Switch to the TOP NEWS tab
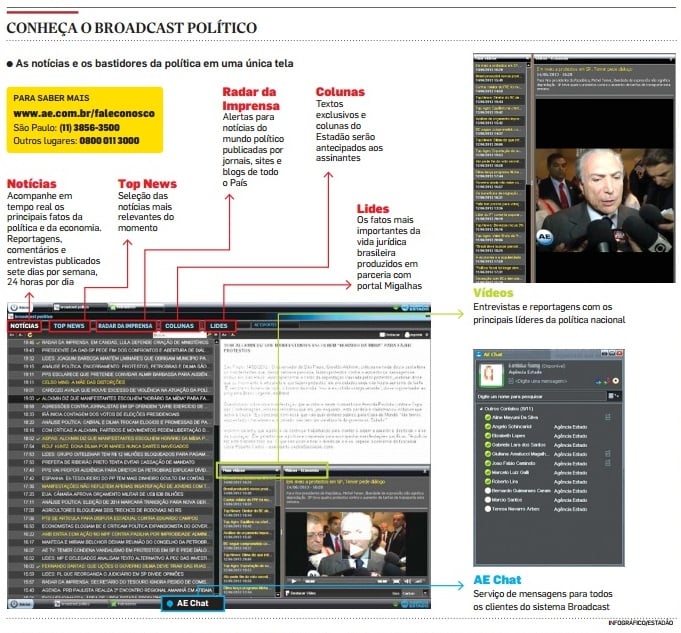681x633 pixels. coord(69,326)
